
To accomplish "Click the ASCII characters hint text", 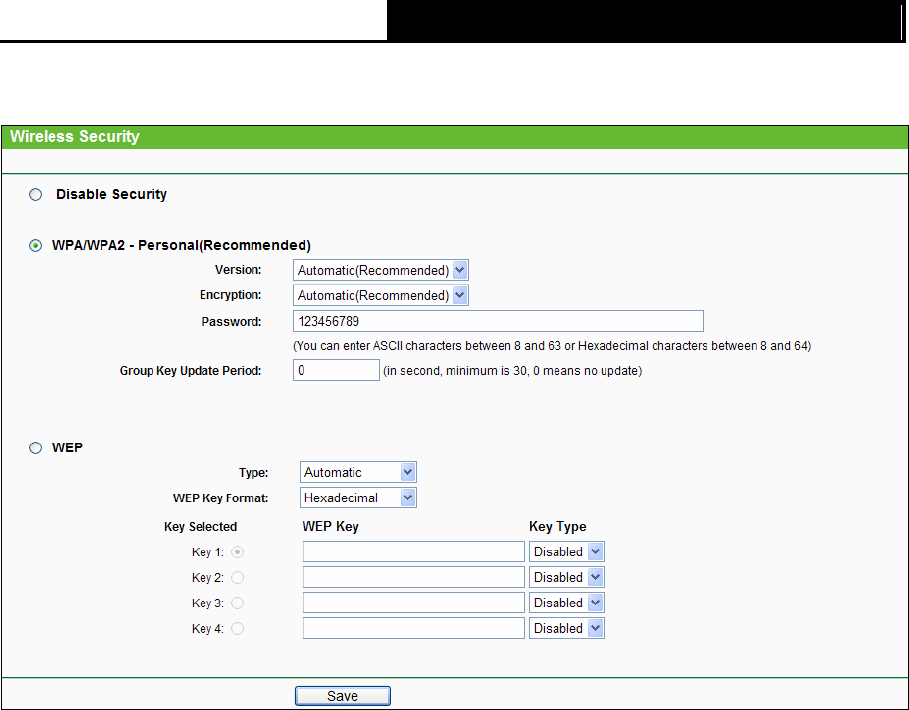I will coord(552,346).
